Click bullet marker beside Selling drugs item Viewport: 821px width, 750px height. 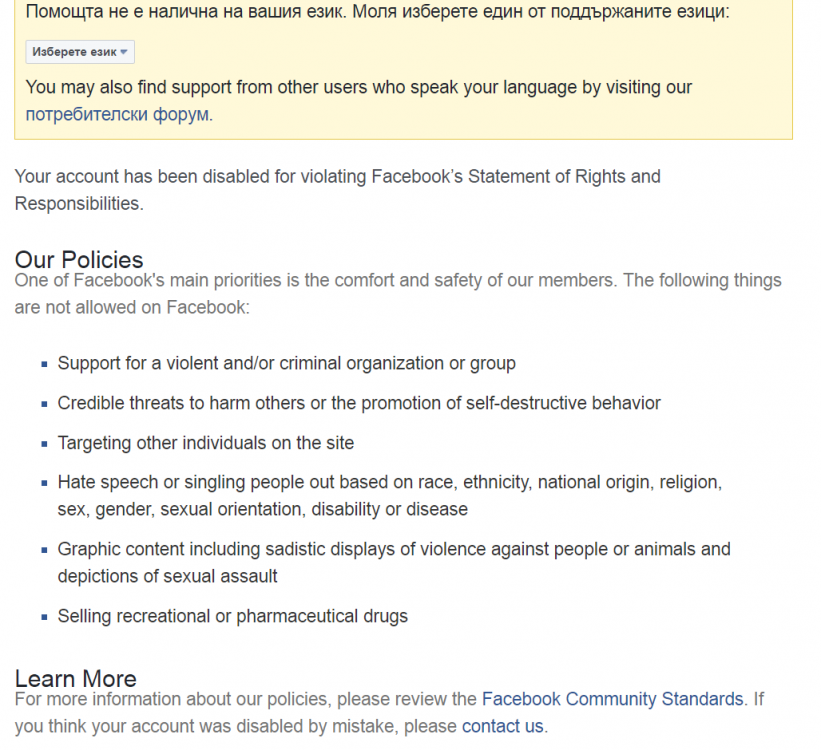(x=45, y=617)
